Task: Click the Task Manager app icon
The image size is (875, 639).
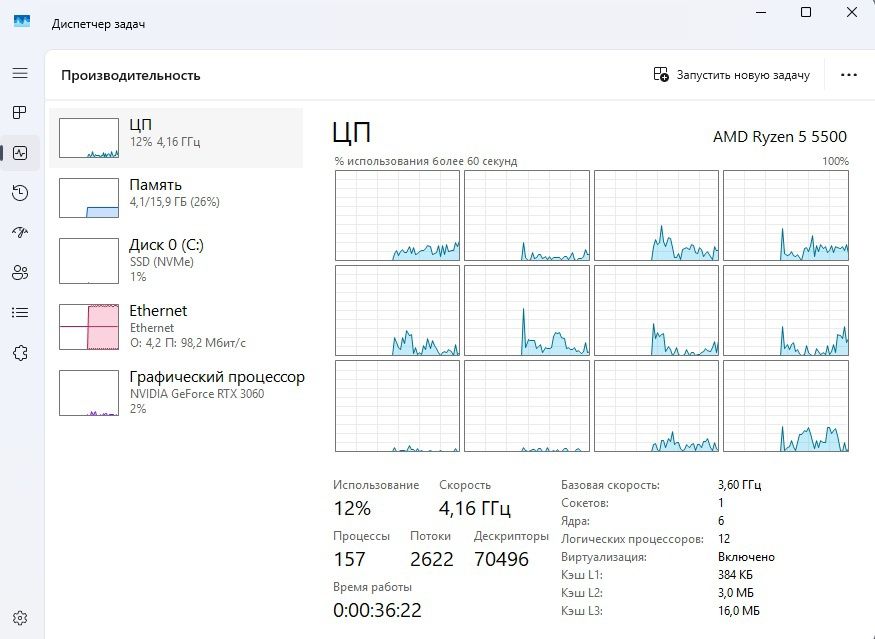Action: (x=22, y=22)
